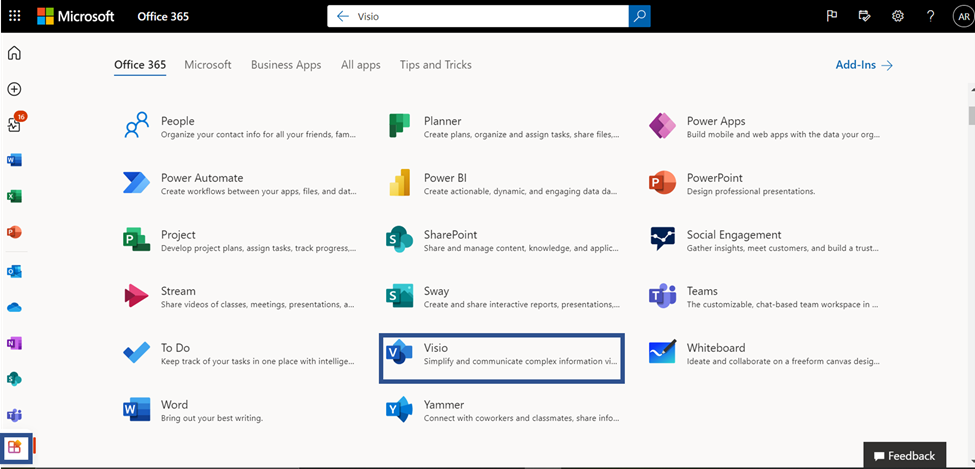Open Settings gear in header
This screenshot has width=975, height=469.
(x=897, y=16)
